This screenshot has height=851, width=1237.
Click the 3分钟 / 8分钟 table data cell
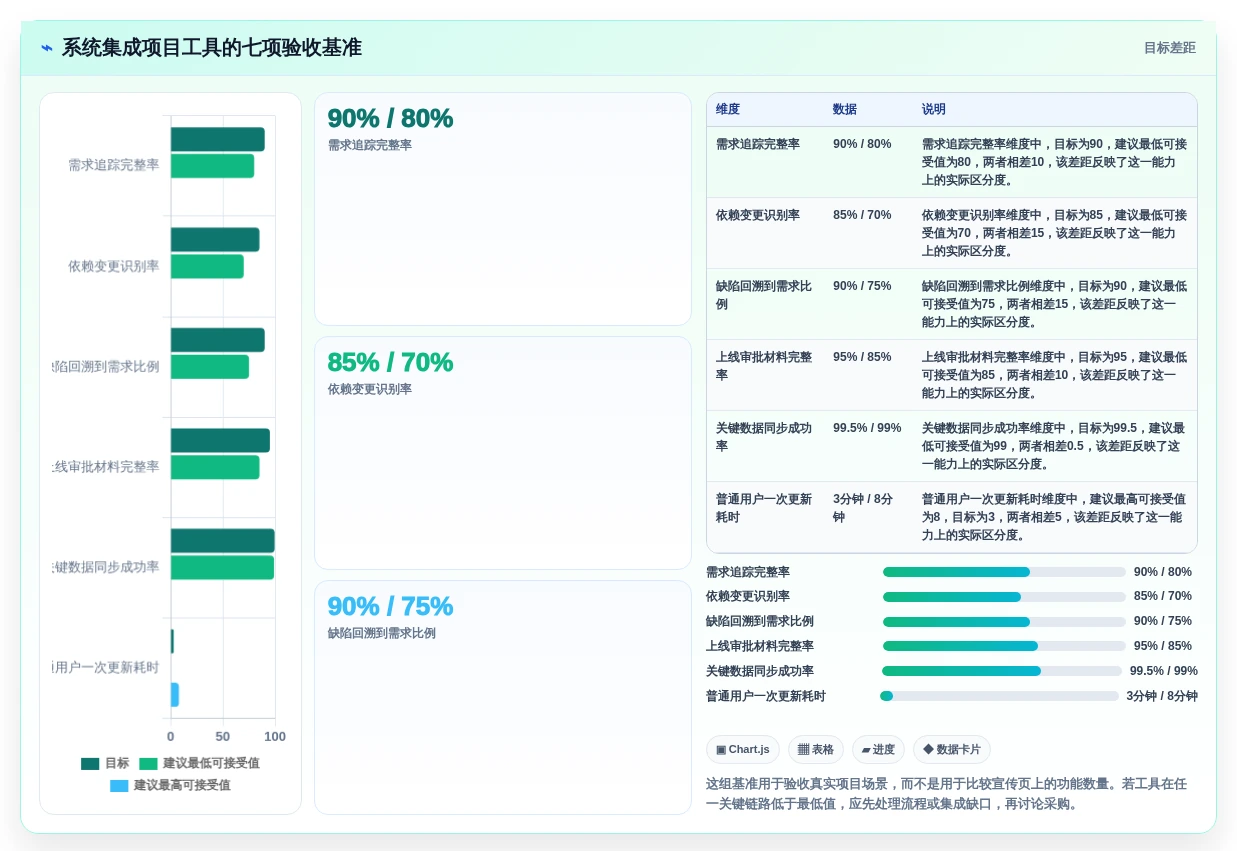point(863,508)
